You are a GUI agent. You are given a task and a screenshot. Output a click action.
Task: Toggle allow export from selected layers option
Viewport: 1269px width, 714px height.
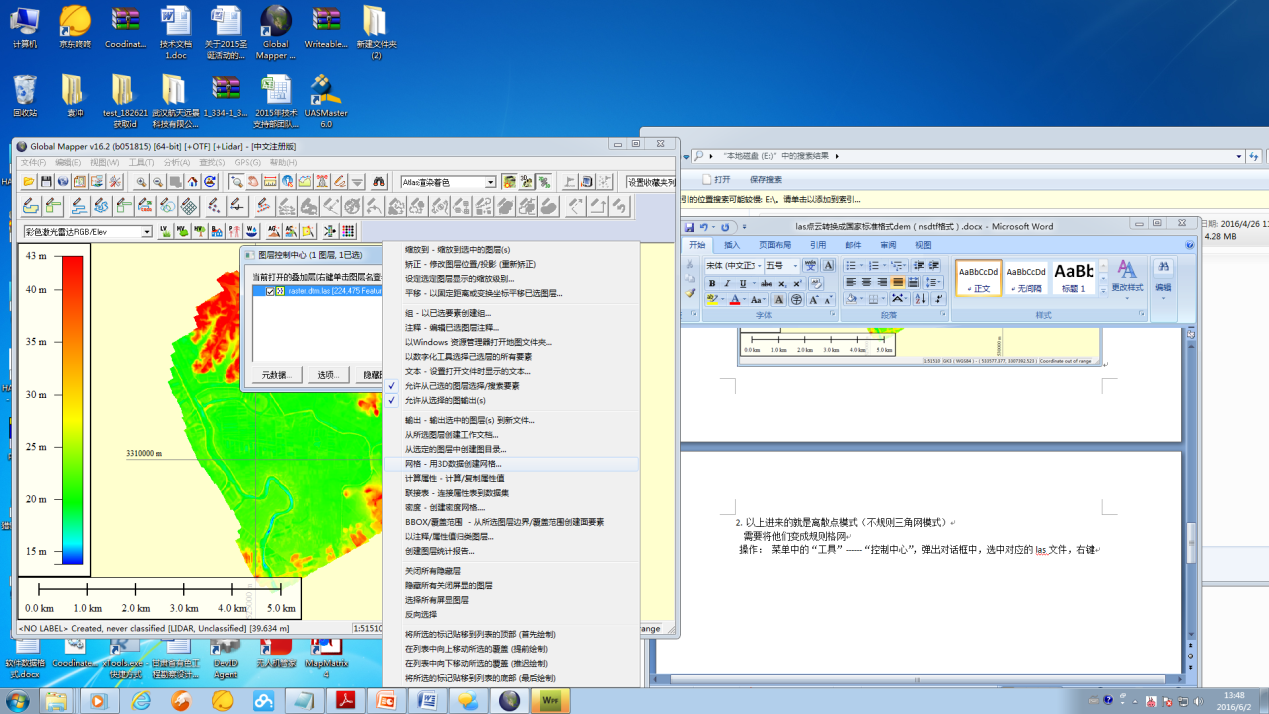511,400
